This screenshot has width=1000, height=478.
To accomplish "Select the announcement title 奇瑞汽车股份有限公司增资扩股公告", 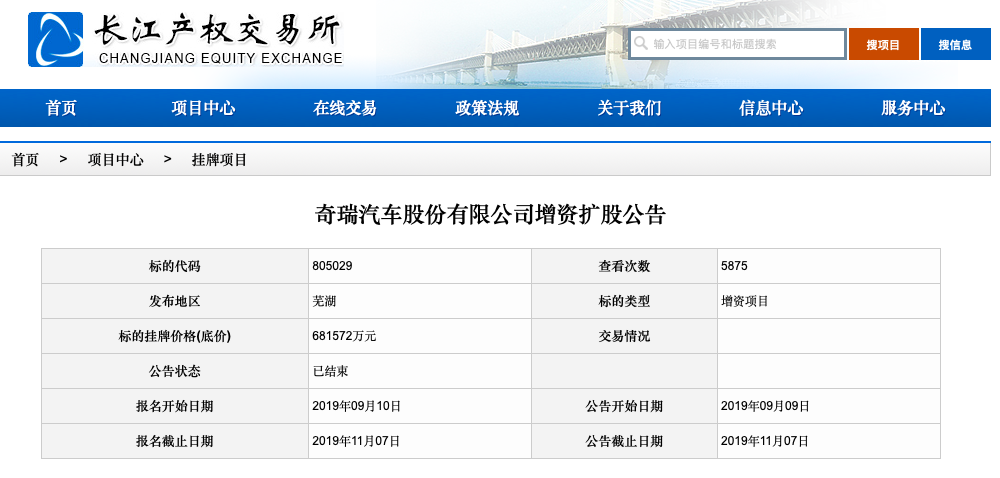I will (x=490, y=215).
